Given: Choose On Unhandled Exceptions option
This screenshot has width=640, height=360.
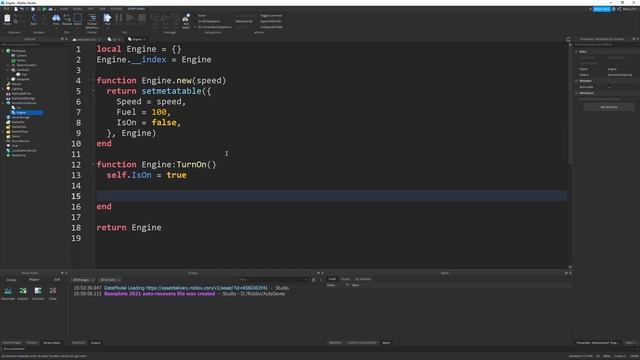Looking at the screenshot, I should click(x=214, y=27).
